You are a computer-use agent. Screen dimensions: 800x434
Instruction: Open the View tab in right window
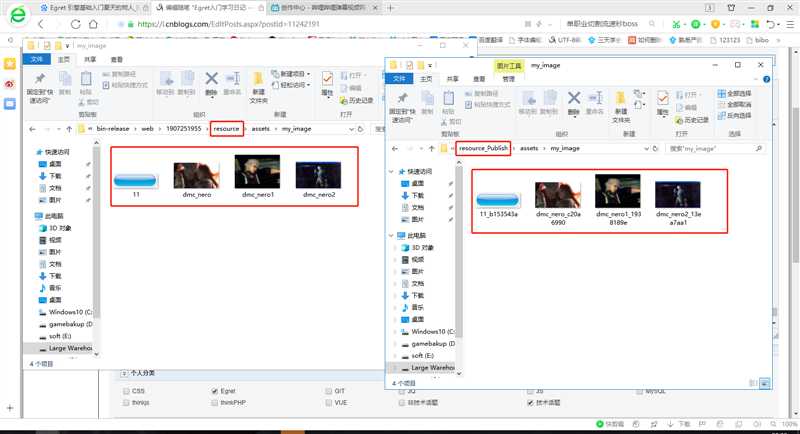click(x=479, y=79)
